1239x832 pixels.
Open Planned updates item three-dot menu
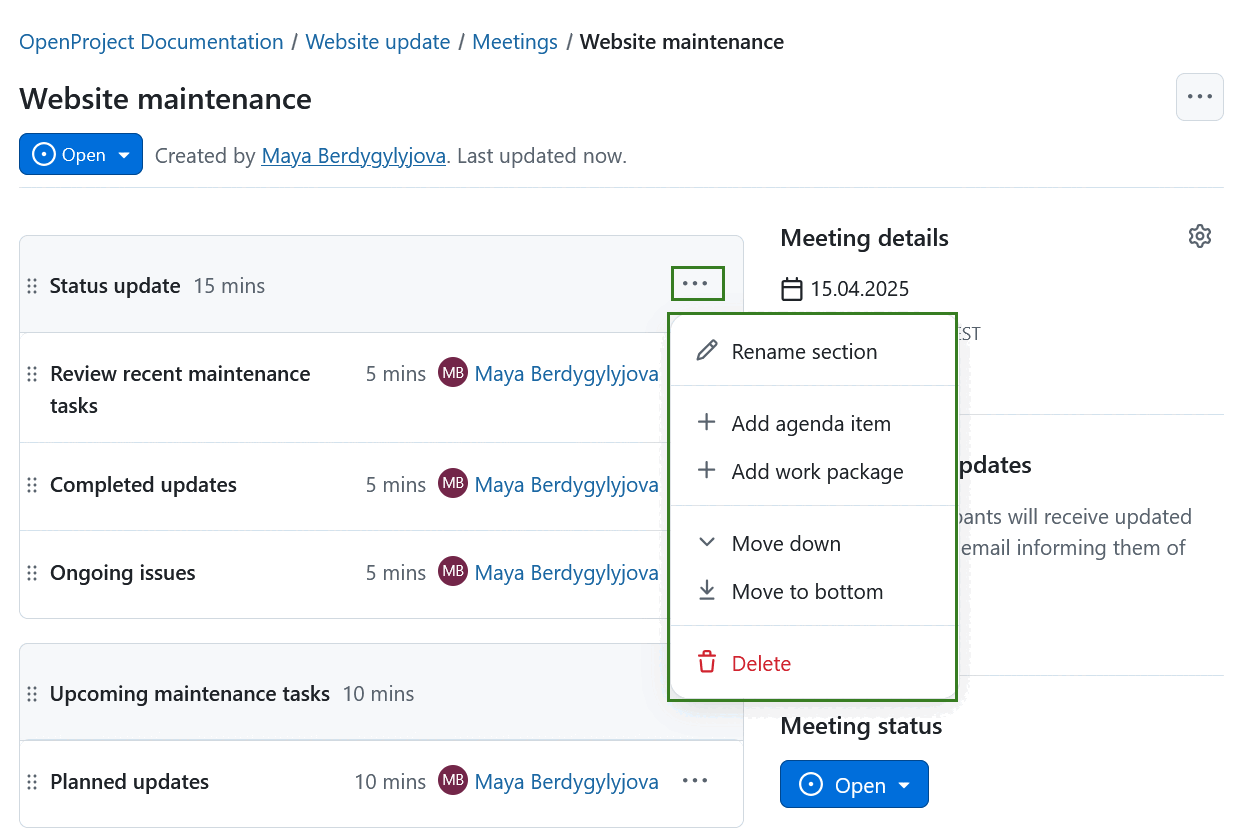pos(695,781)
